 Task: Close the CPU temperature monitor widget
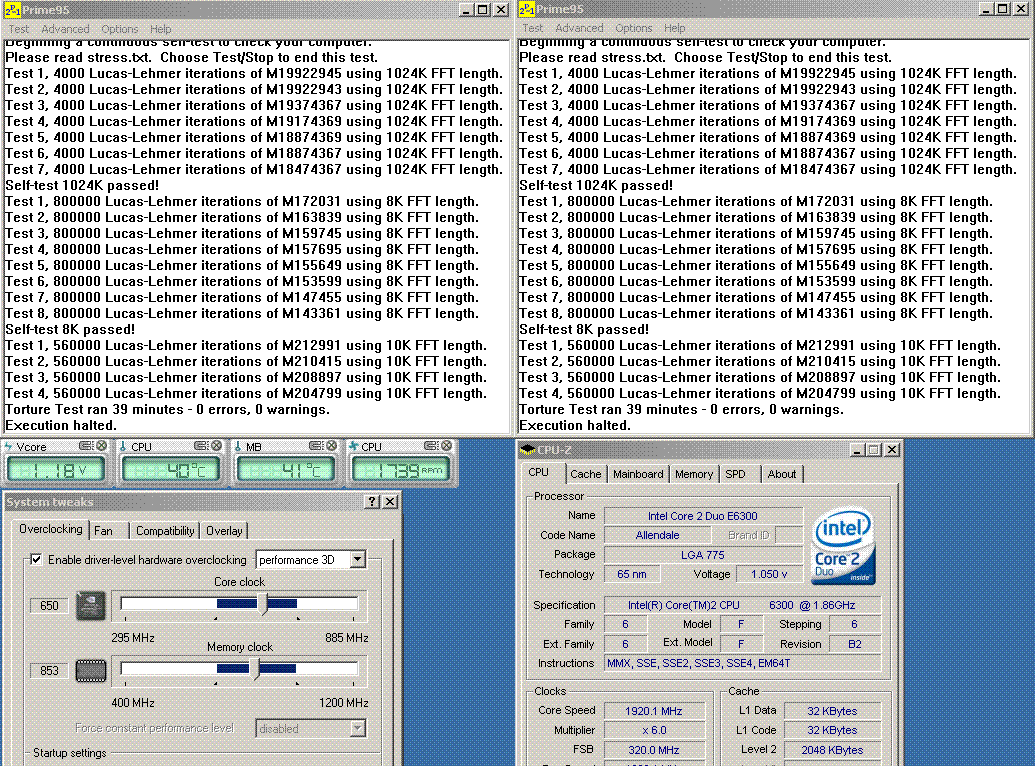coord(216,446)
